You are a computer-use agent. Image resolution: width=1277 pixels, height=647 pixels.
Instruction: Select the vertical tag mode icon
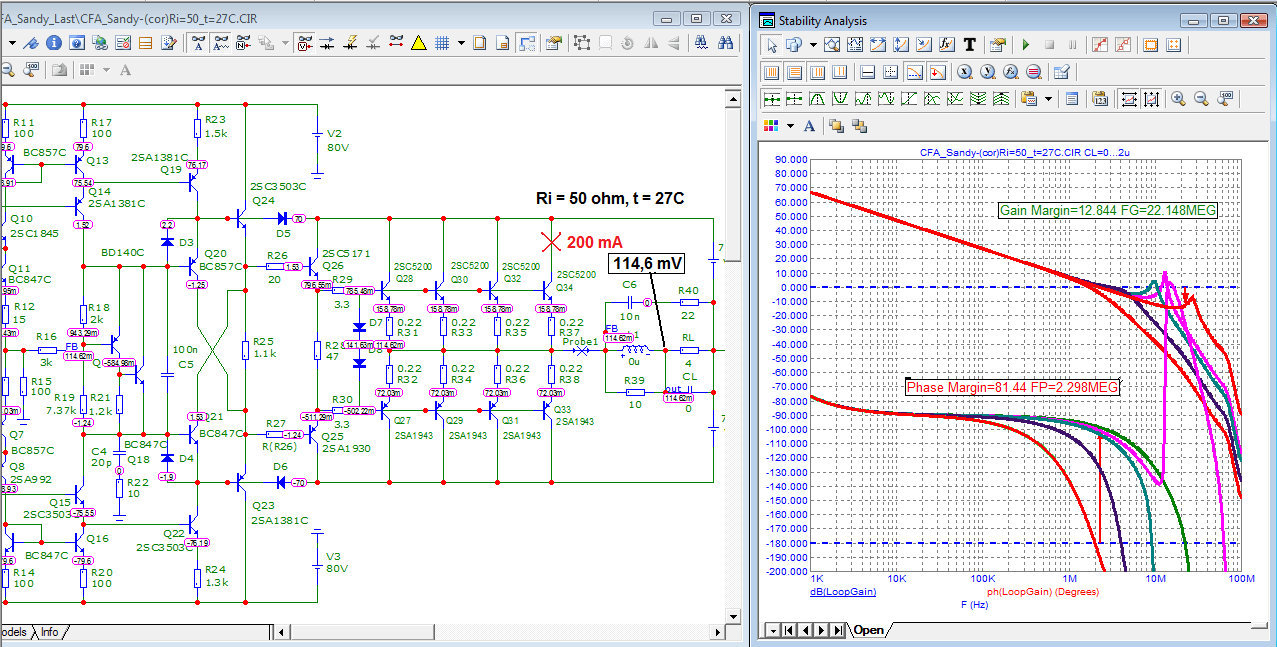click(x=902, y=45)
